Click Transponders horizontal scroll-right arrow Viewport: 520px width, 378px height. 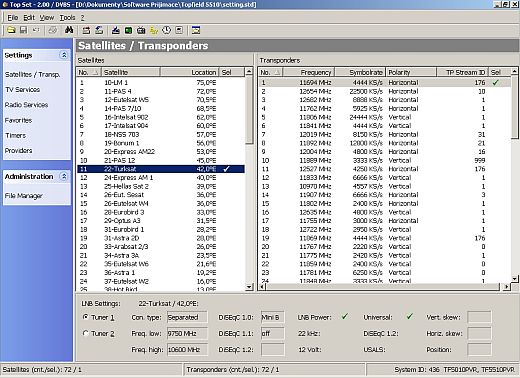click(507, 287)
